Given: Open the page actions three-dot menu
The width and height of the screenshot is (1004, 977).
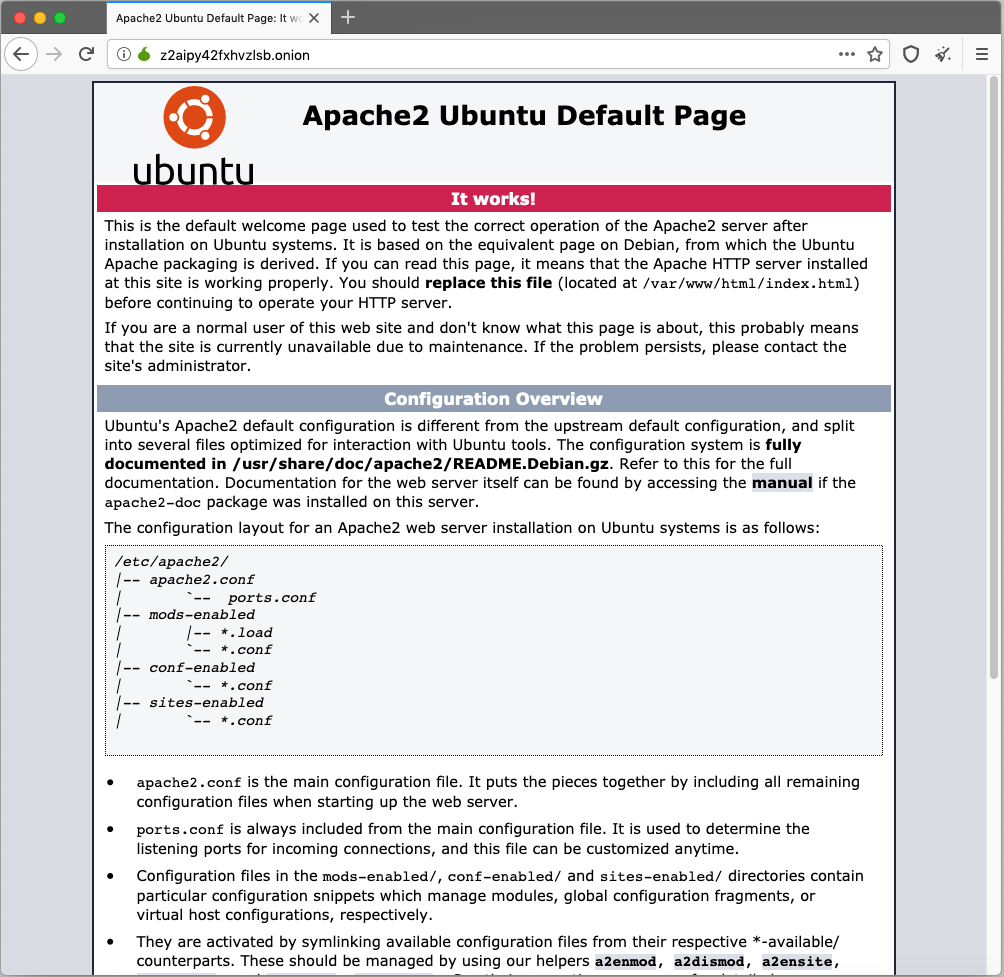Looking at the screenshot, I should [847, 55].
